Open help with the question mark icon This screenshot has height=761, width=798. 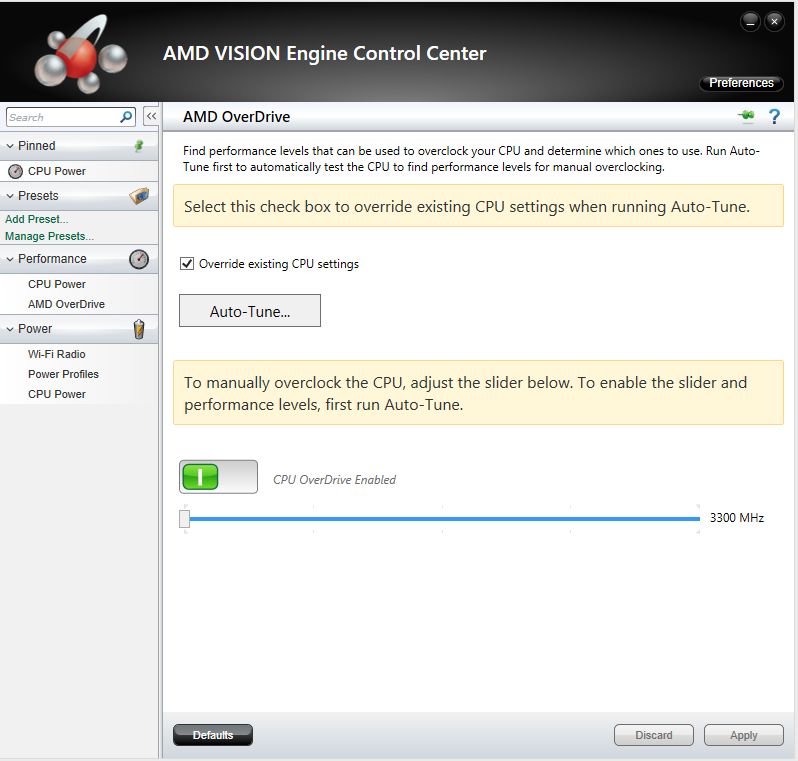[x=774, y=117]
